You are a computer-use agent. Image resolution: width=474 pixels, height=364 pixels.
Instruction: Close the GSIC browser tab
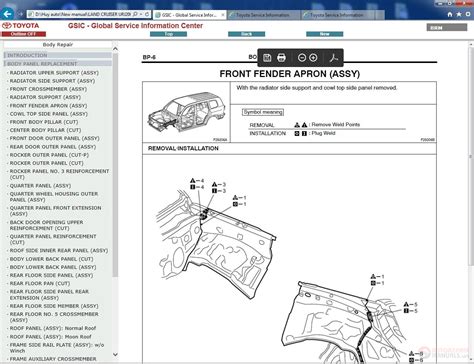click(223, 15)
